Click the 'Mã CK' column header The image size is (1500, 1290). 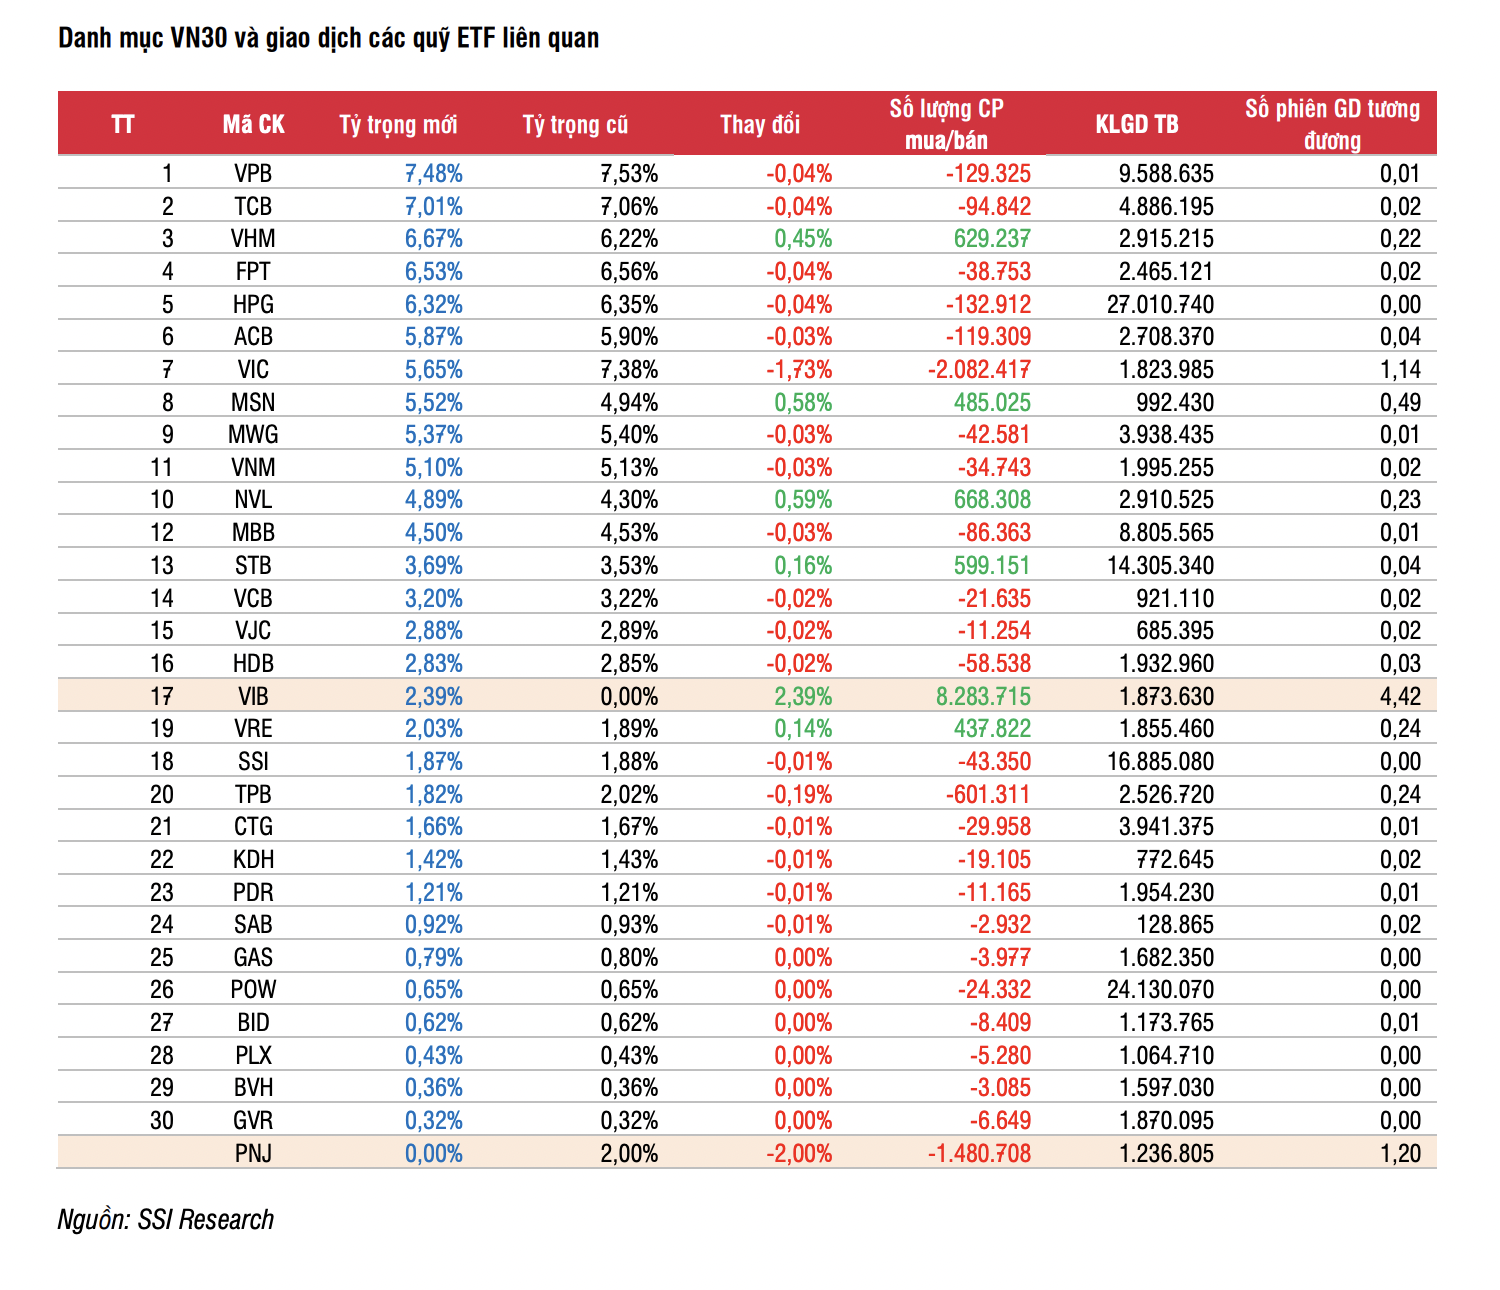point(253,124)
